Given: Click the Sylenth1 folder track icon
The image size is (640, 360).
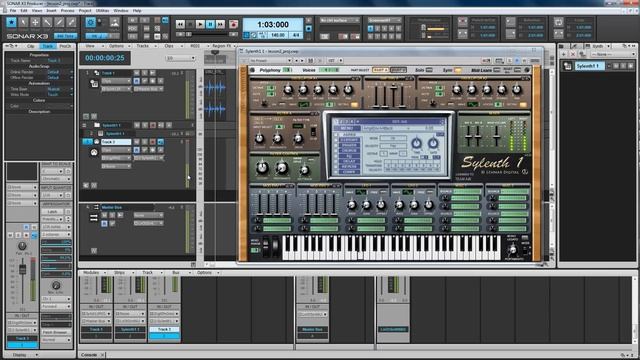Looking at the screenshot, I should pos(97,125).
